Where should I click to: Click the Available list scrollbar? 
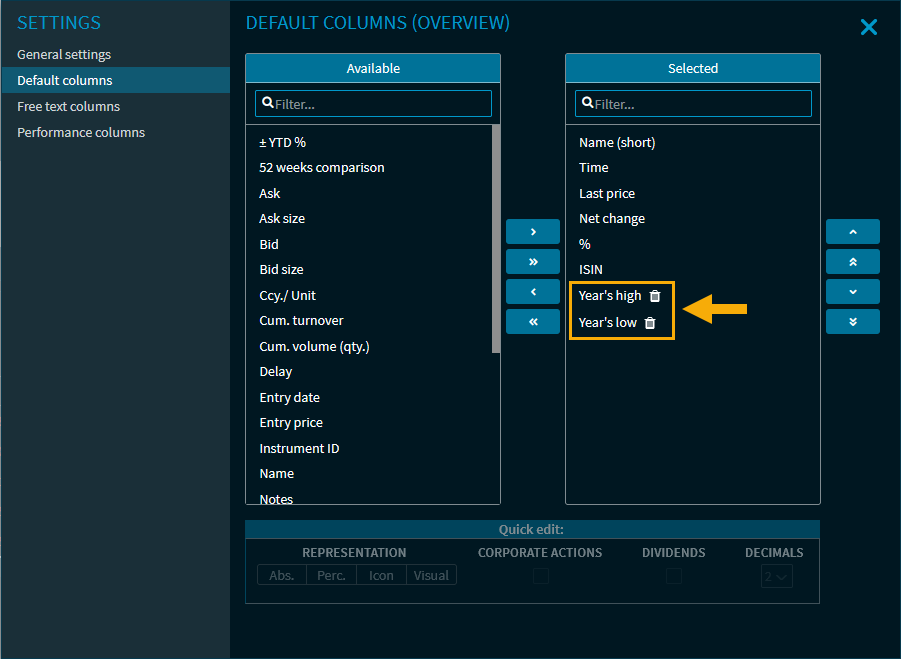tap(496, 240)
